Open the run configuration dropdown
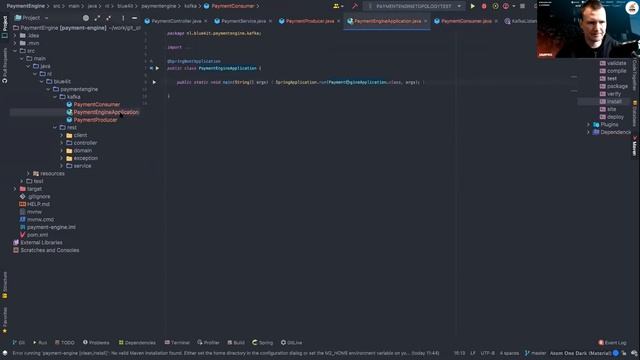Image resolution: width=640 pixels, height=360 pixels. [414, 6]
